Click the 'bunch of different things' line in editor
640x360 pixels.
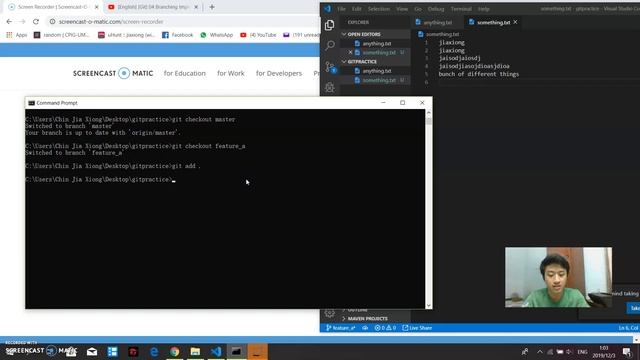(x=479, y=74)
